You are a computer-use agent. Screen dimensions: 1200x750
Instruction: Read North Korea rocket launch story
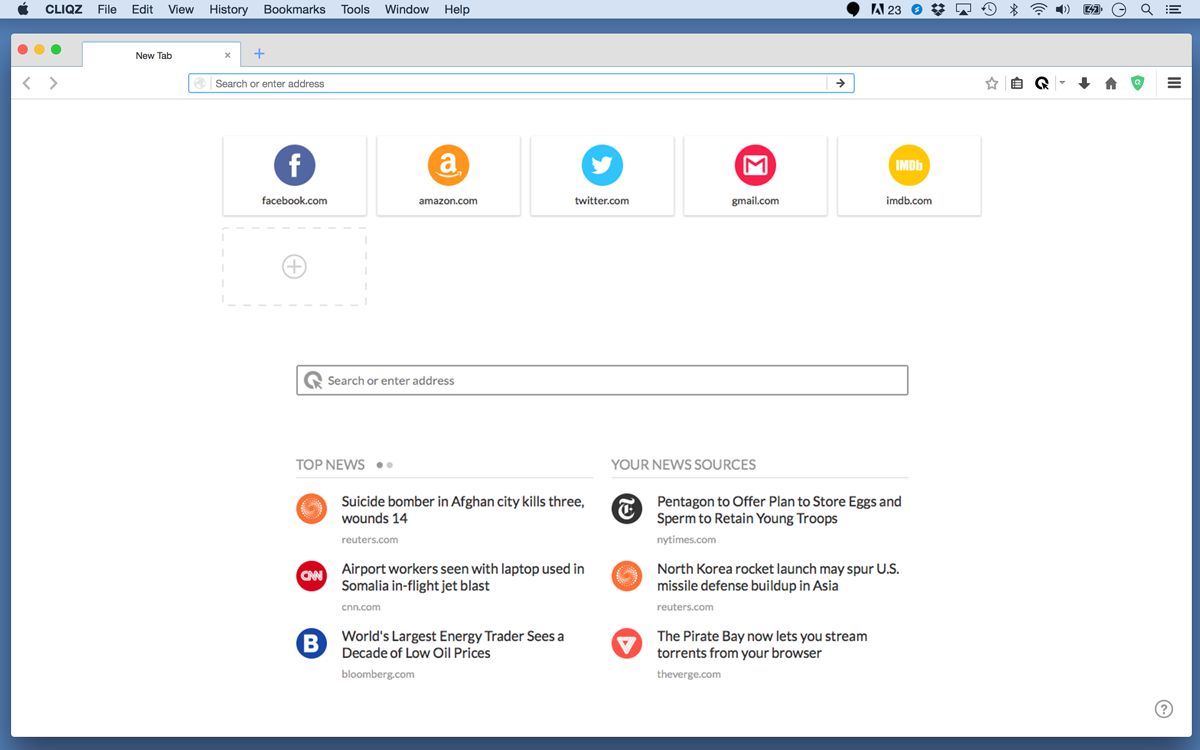click(x=778, y=577)
